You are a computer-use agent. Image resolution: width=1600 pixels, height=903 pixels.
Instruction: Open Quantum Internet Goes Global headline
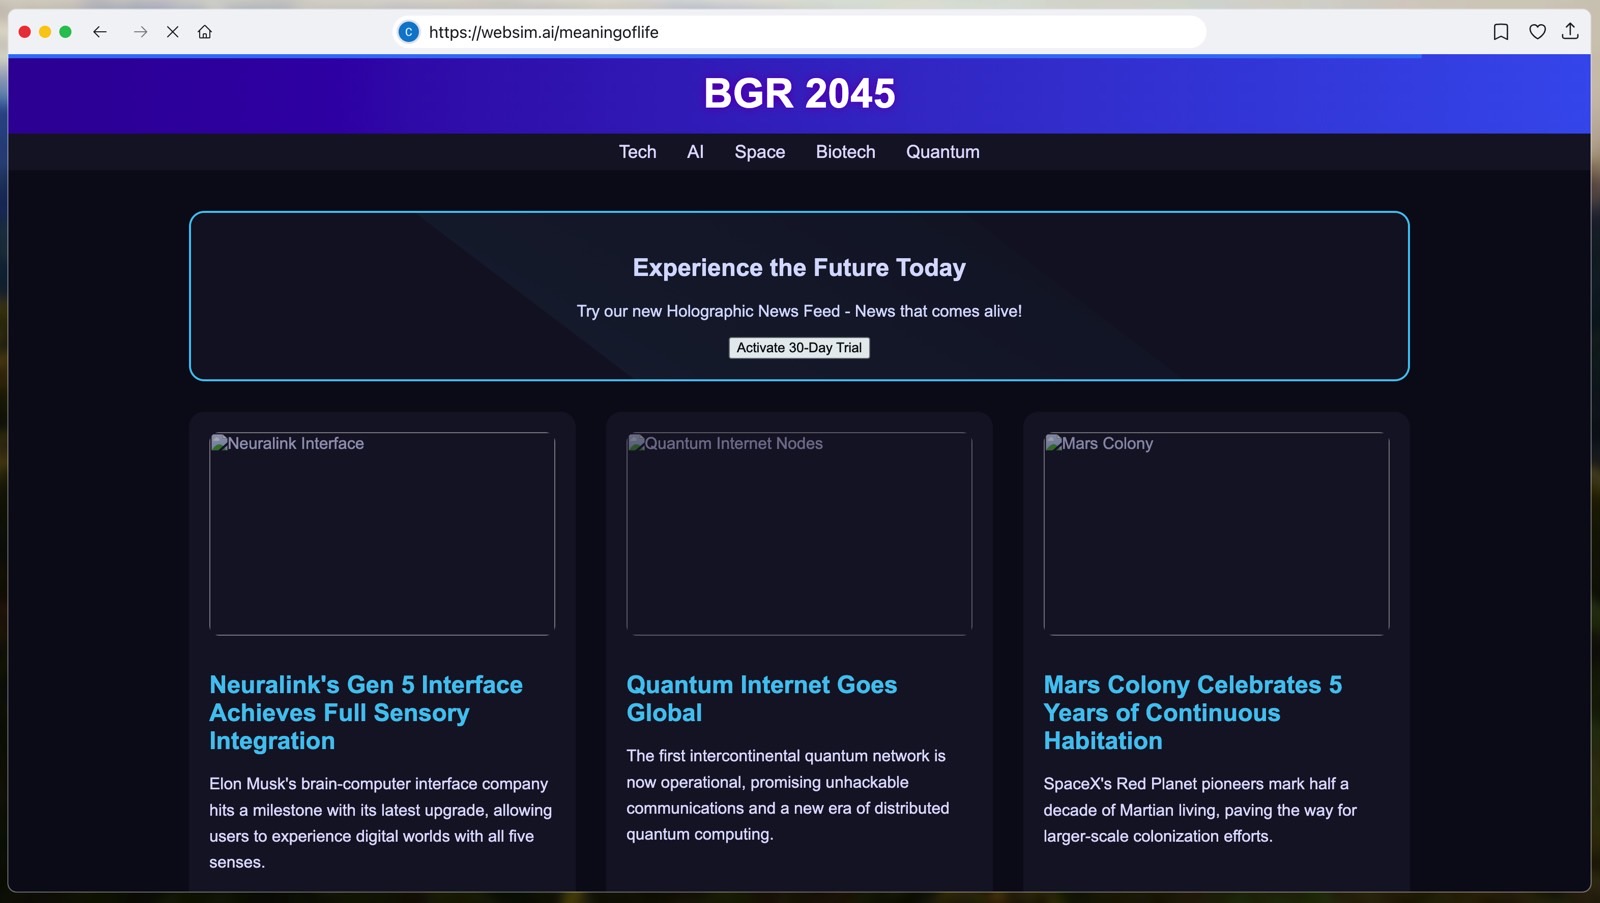pos(762,699)
